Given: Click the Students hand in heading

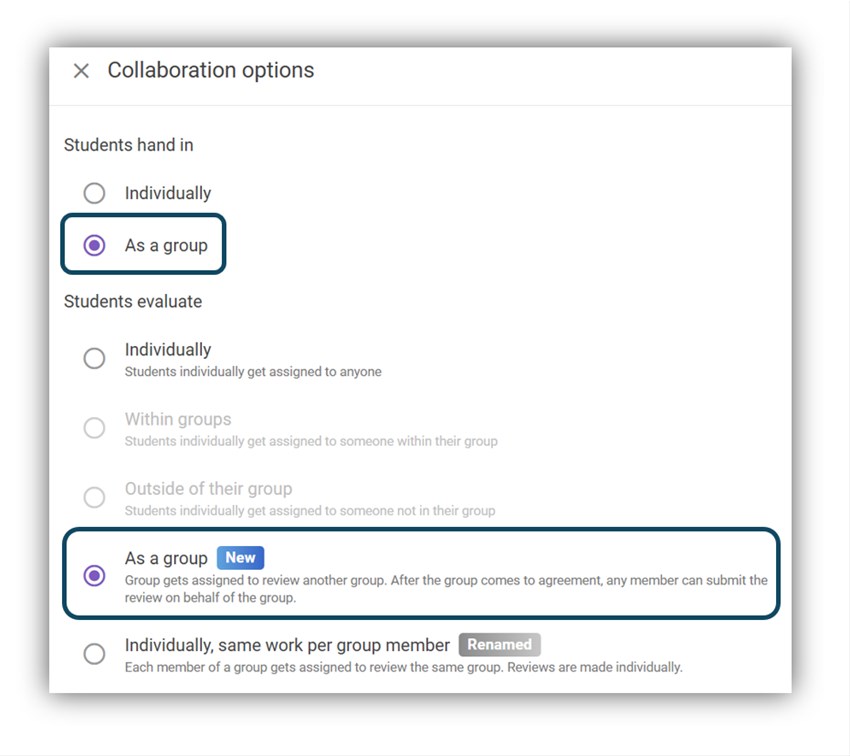Looking at the screenshot, I should point(129,145).
